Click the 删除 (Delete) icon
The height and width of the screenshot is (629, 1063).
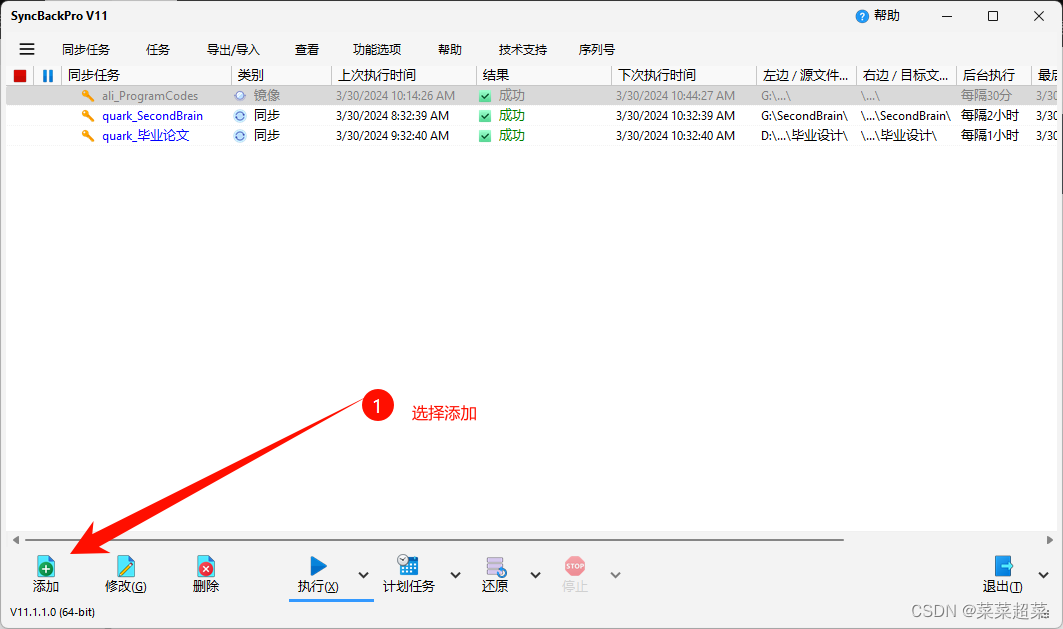click(205, 566)
